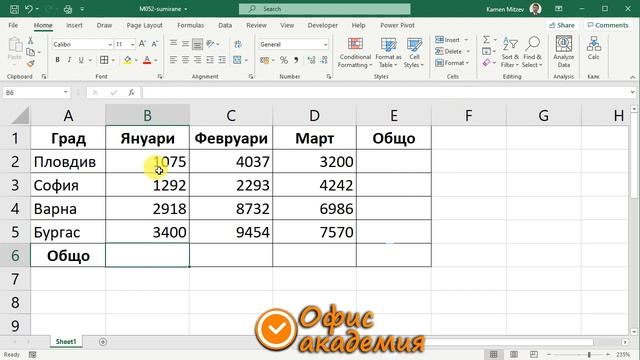Click Increase Indent icon
This screenshot has height=360, width=640.
tap(222, 60)
